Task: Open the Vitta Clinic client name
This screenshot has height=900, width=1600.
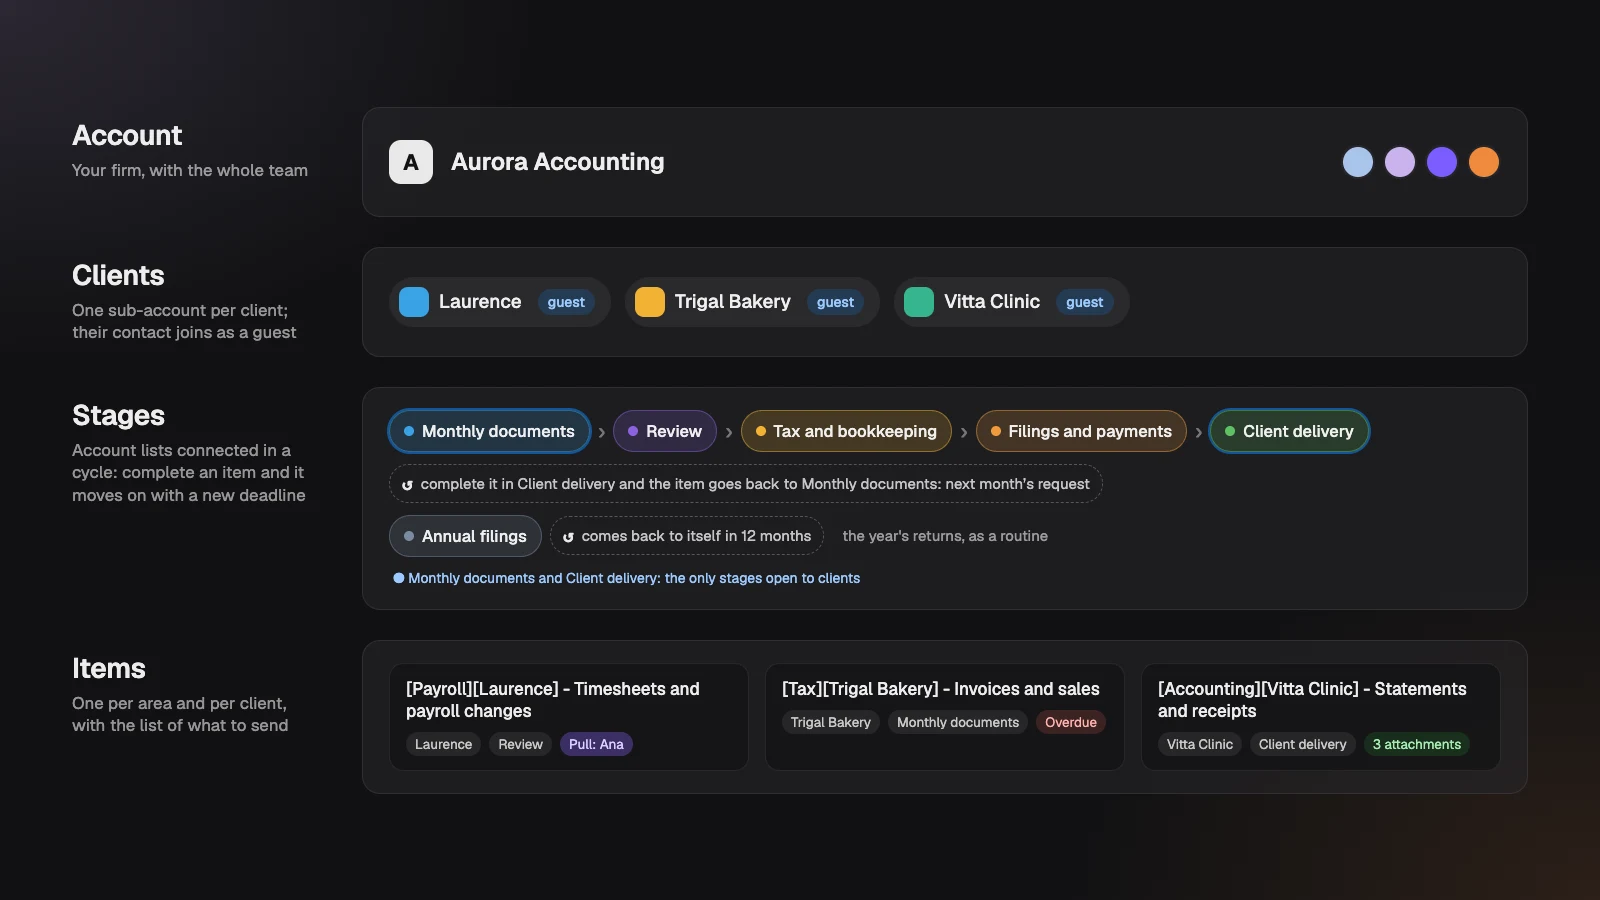Action: (x=992, y=302)
